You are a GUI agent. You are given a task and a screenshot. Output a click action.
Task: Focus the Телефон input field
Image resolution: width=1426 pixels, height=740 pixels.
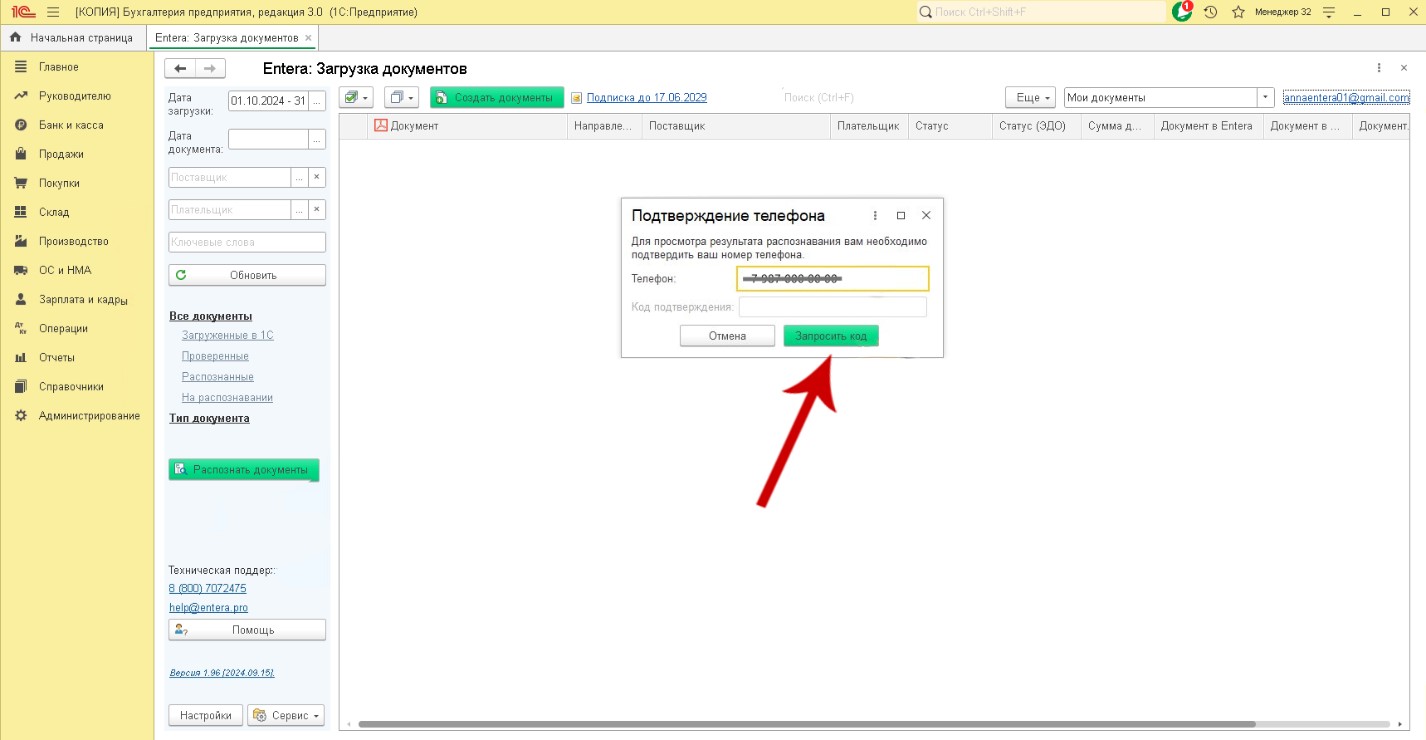pyautogui.click(x=833, y=278)
